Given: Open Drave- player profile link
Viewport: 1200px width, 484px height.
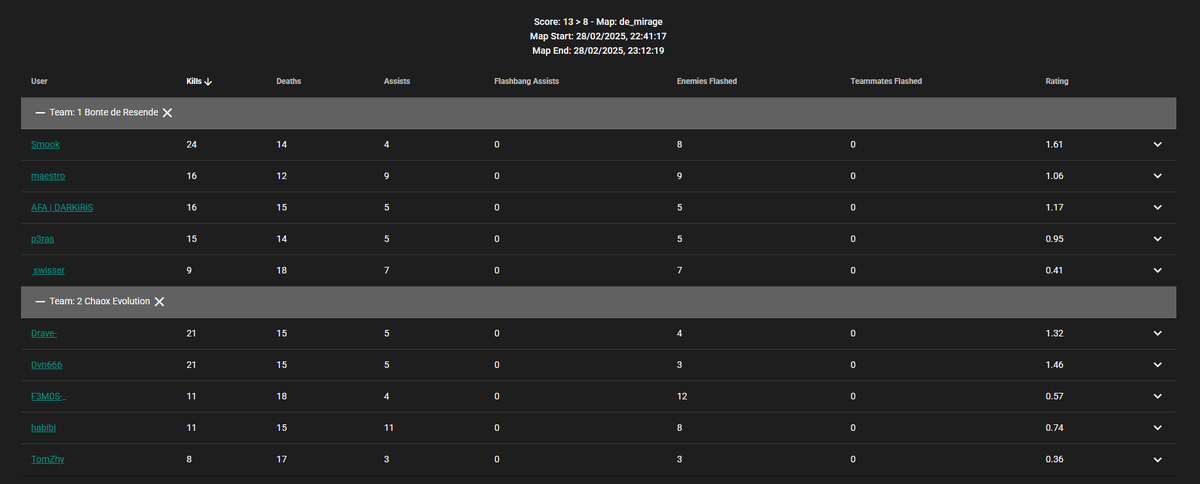Looking at the screenshot, I should (44, 333).
